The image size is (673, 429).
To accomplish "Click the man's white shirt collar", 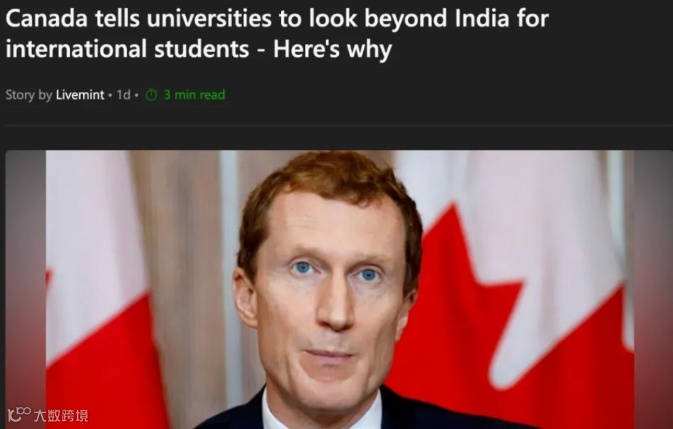I will (x=323, y=412).
